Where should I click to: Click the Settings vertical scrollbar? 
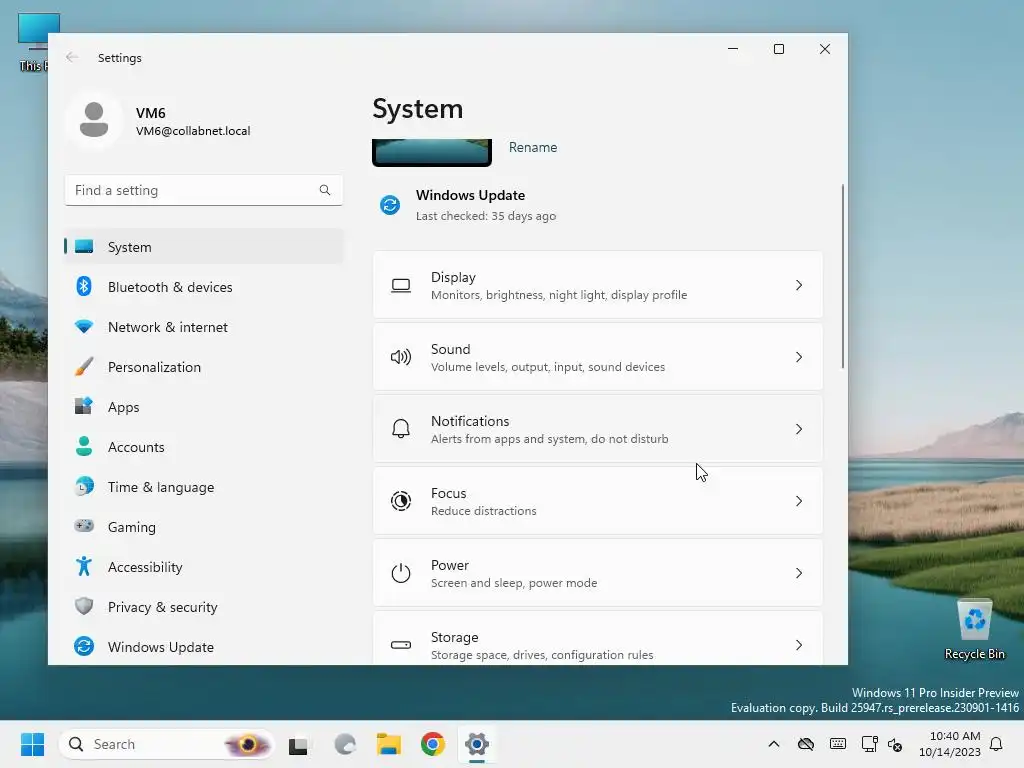tap(842, 276)
